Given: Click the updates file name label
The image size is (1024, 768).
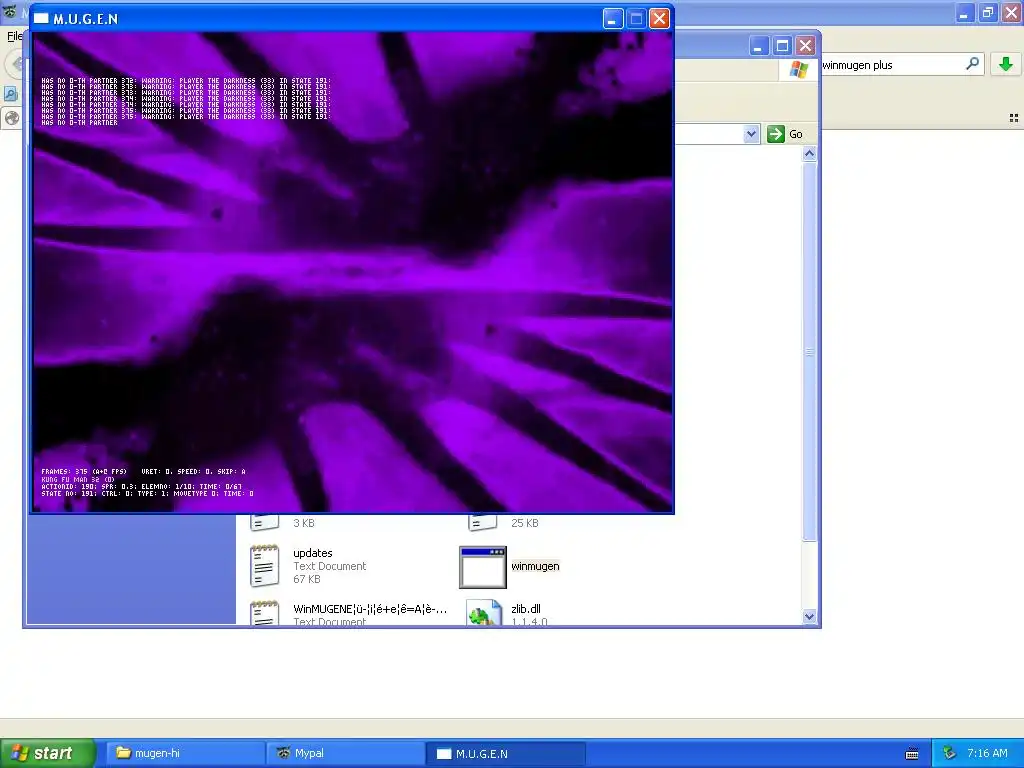Looking at the screenshot, I should (313, 553).
